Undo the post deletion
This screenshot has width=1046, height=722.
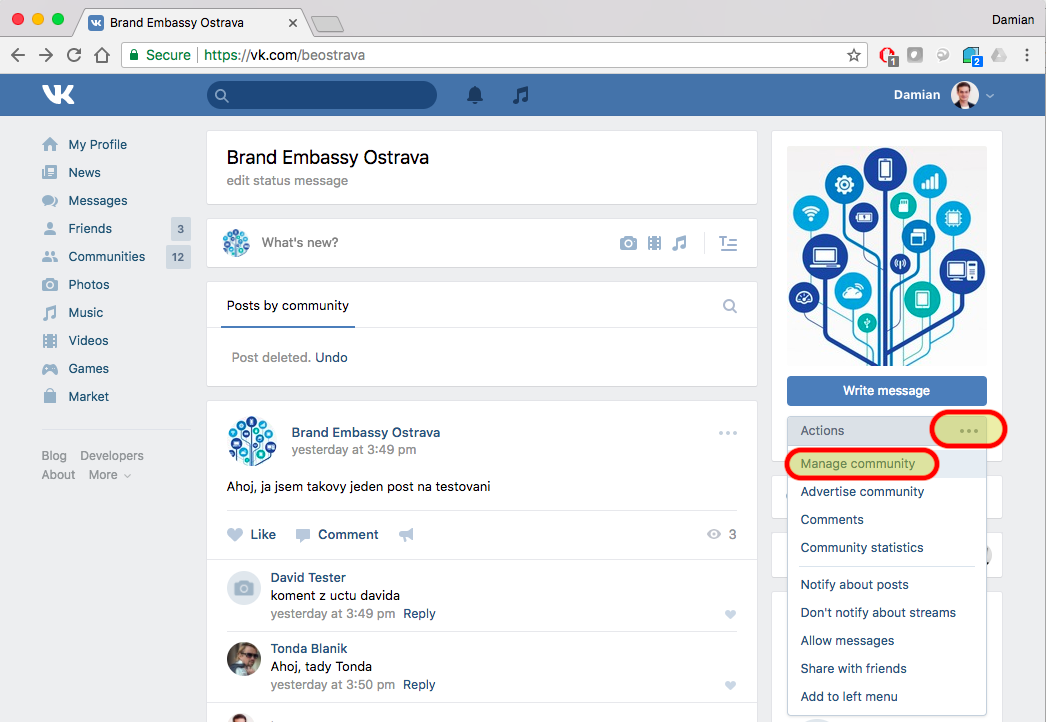pyautogui.click(x=332, y=358)
